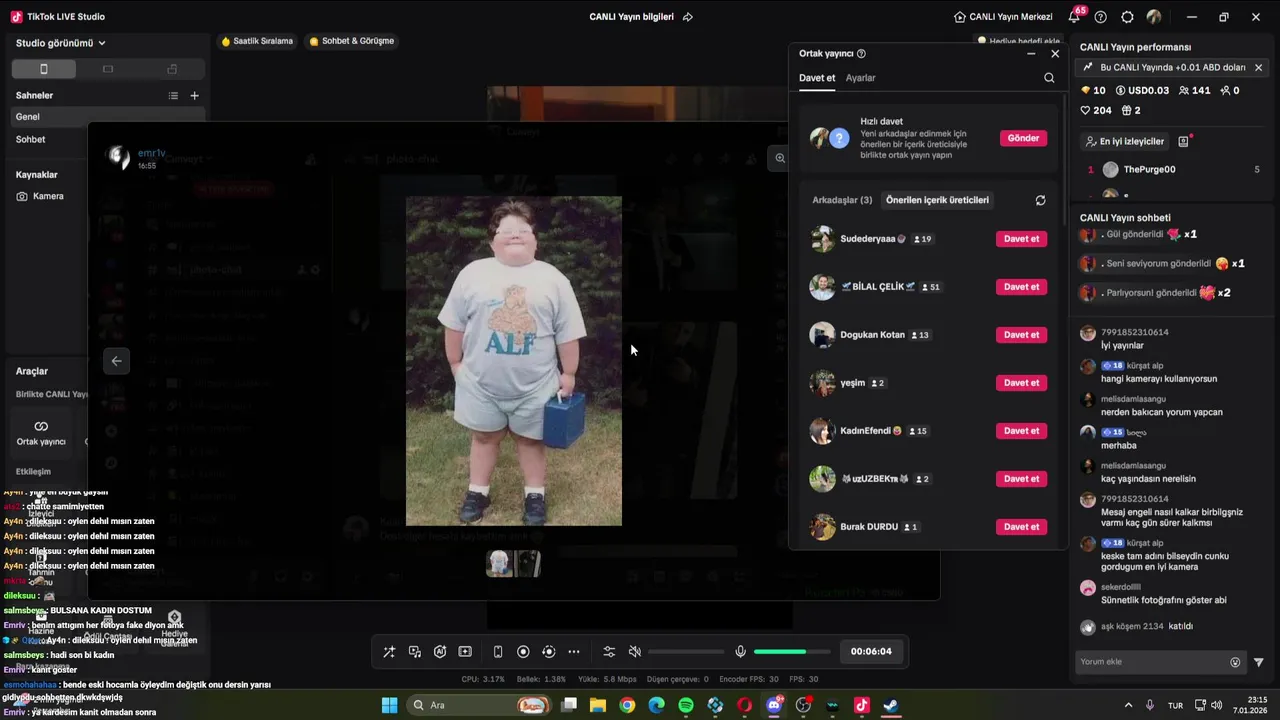Viewport: 1280px width, 720px height.
Task: Open Discord from the taskbar
Action: (774, 705)
